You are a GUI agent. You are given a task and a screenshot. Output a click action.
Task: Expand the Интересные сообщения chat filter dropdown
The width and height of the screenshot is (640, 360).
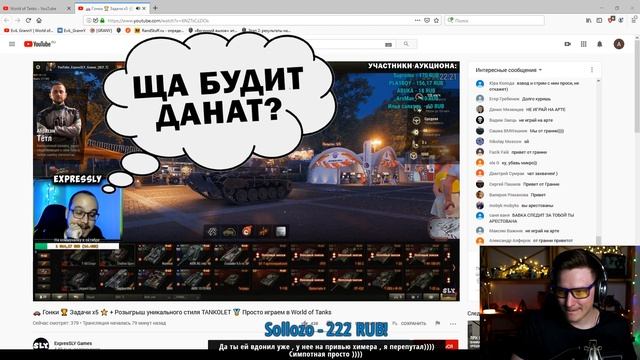[509, 70]
